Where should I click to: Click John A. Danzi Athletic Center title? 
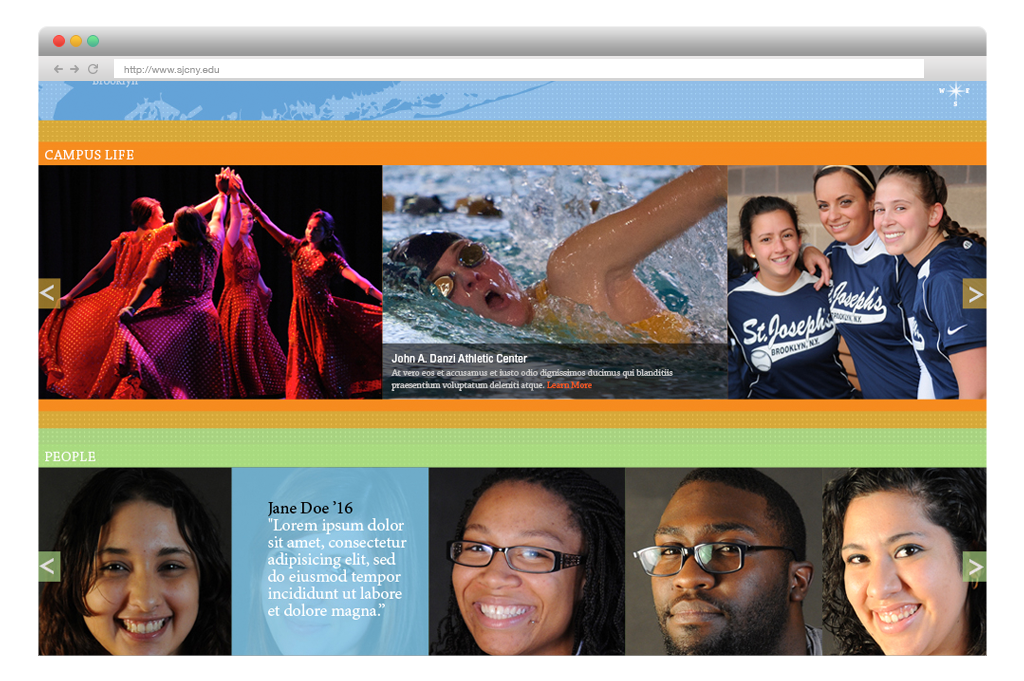click(459, 358)
